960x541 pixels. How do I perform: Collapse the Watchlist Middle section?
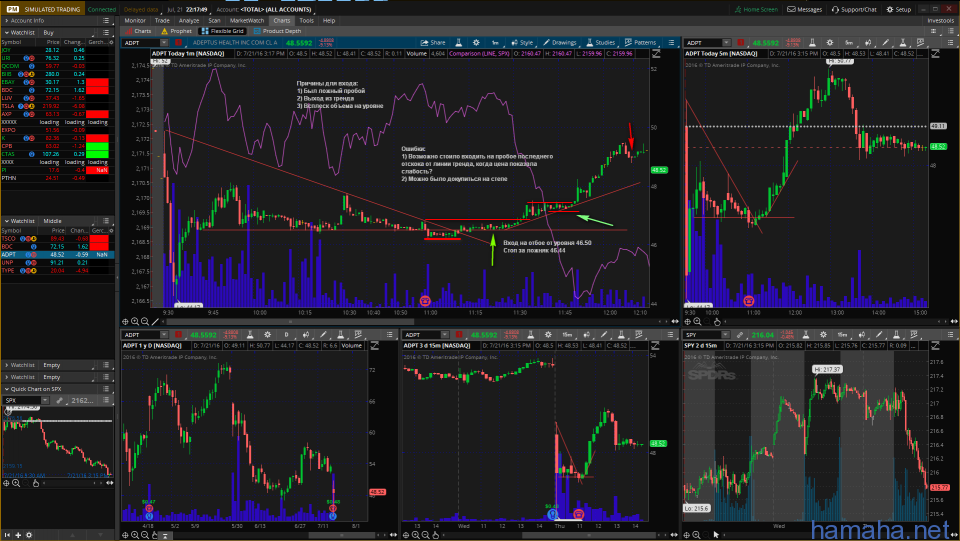7,221
